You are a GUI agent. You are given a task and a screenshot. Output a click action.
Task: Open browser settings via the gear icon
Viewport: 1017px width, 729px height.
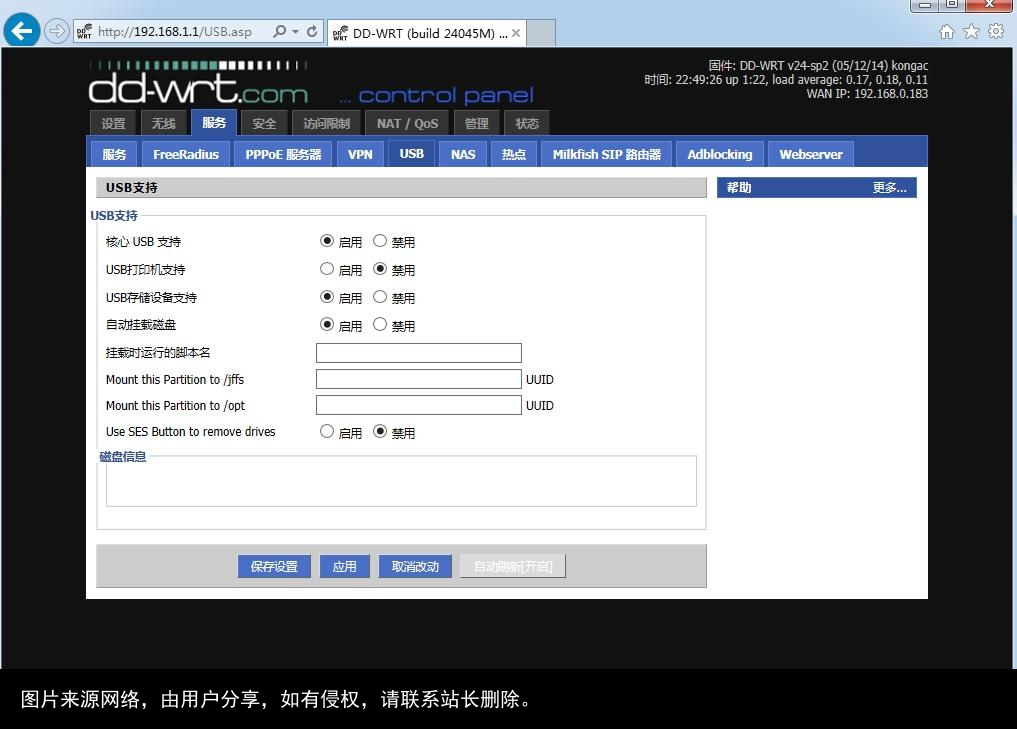[994, 31]
